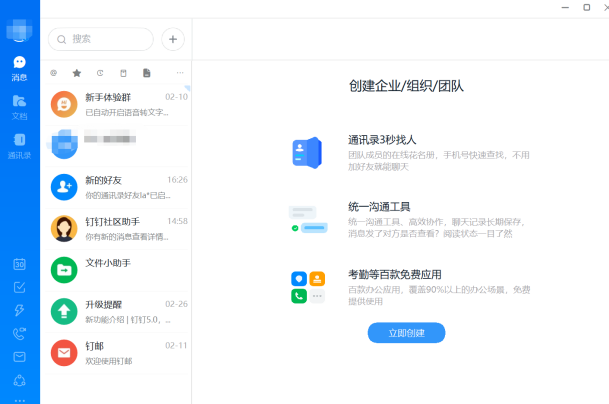
Task: Click the 立即创建 button
Action: pos(406,333)
